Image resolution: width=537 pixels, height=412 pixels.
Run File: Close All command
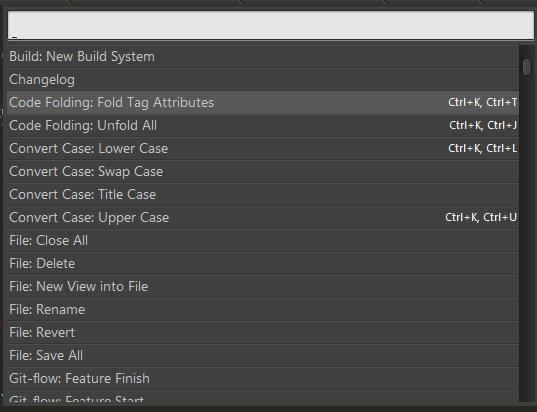click(263, 240)
